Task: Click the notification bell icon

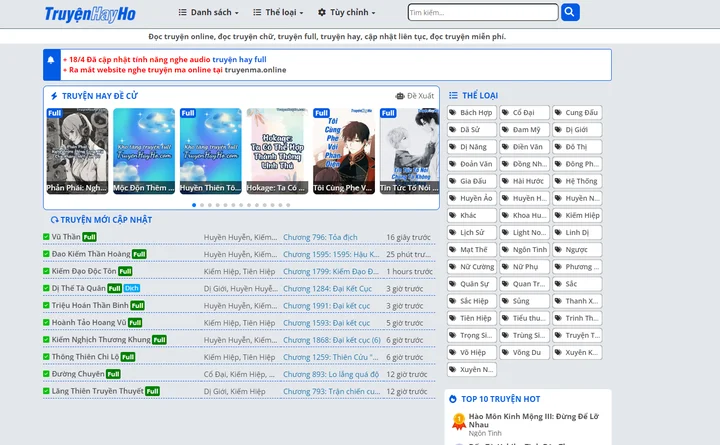Action: pyautogui.click(x=51, y=60)
